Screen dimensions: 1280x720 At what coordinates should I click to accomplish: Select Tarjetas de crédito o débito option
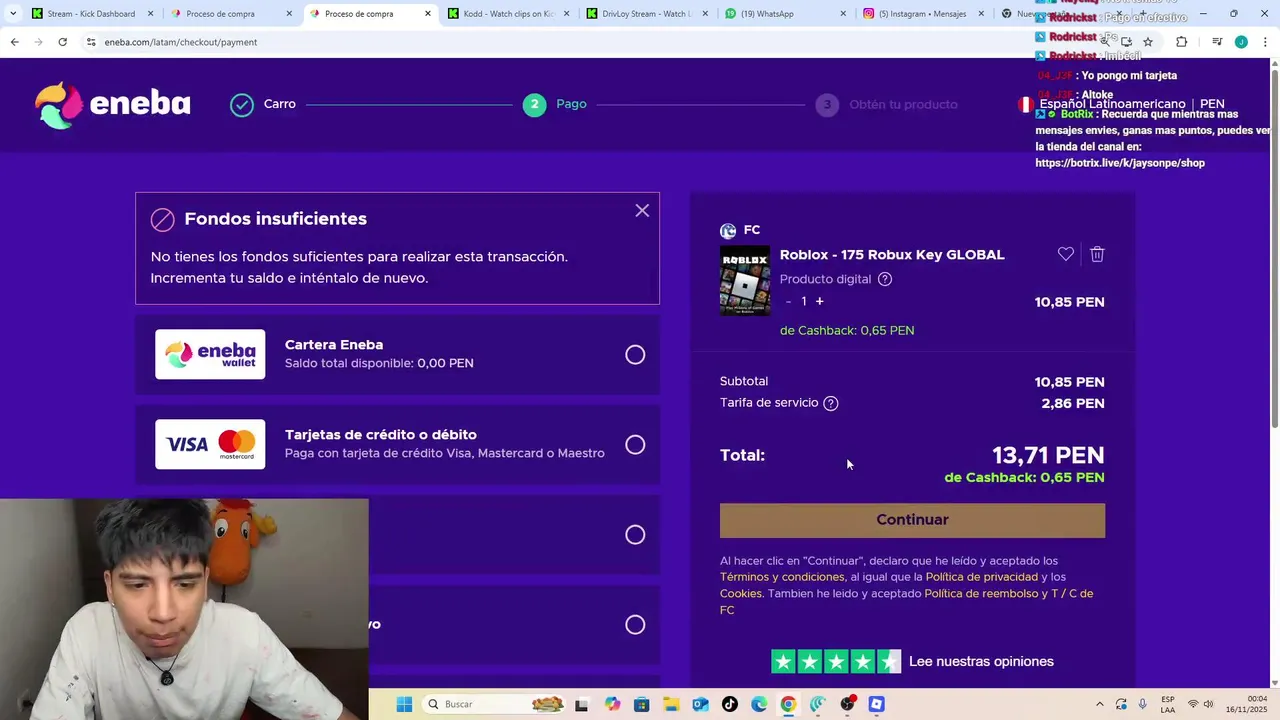point(397,444)
